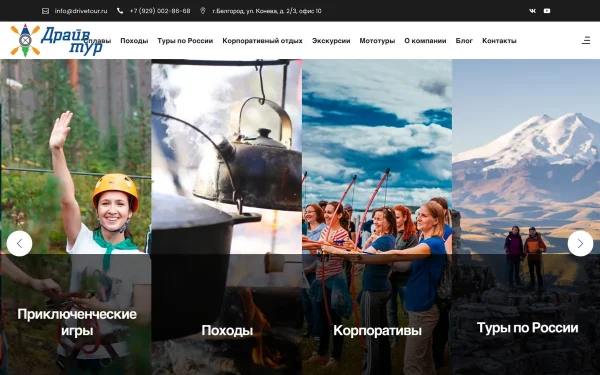
Task: Click the info@drivetour.ru email link
Action: (81, 11)
